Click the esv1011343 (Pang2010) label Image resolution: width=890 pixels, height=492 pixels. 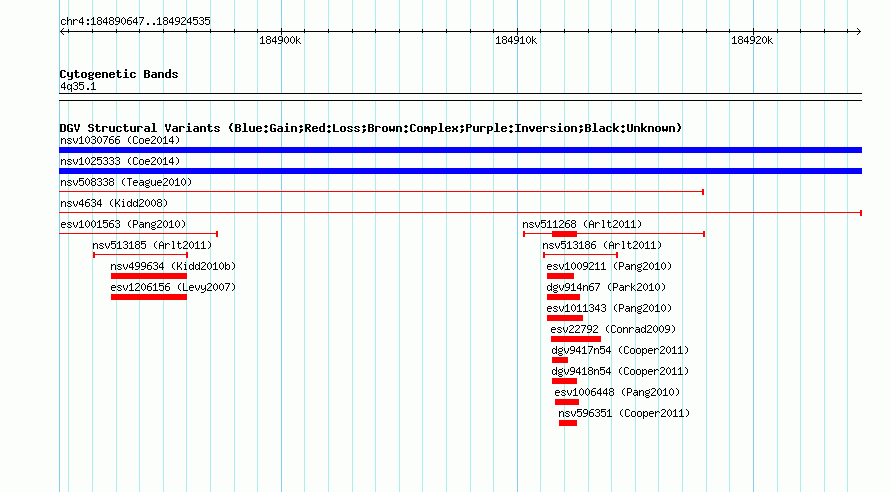tap(609, 308)
